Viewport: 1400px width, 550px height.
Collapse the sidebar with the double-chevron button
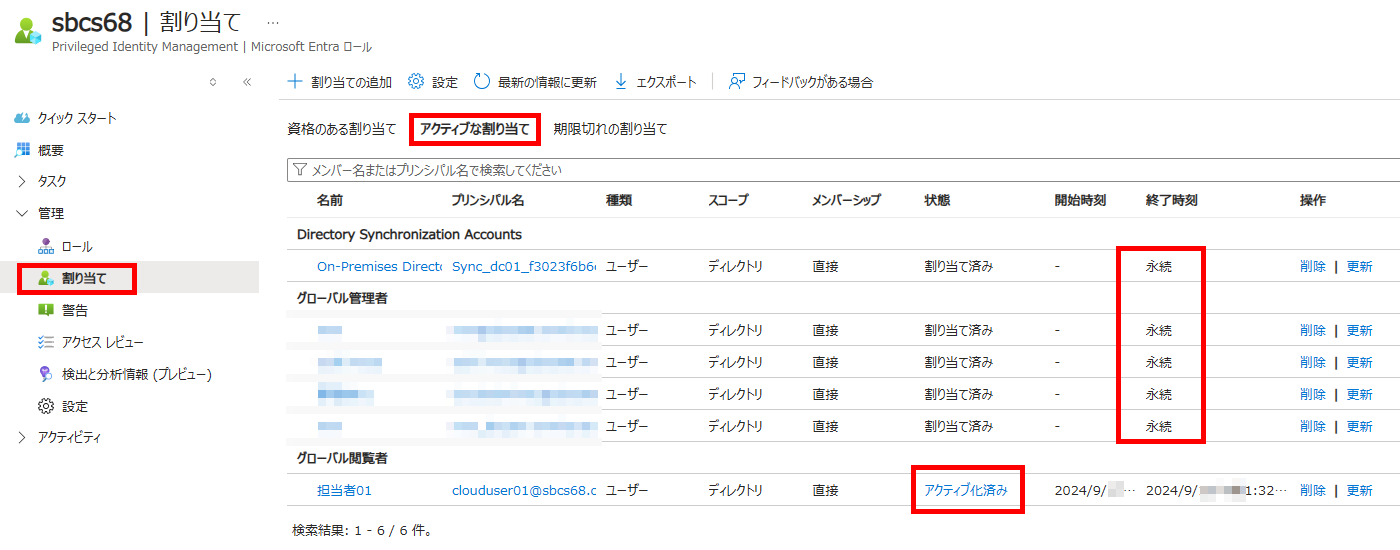pos(247,82)
